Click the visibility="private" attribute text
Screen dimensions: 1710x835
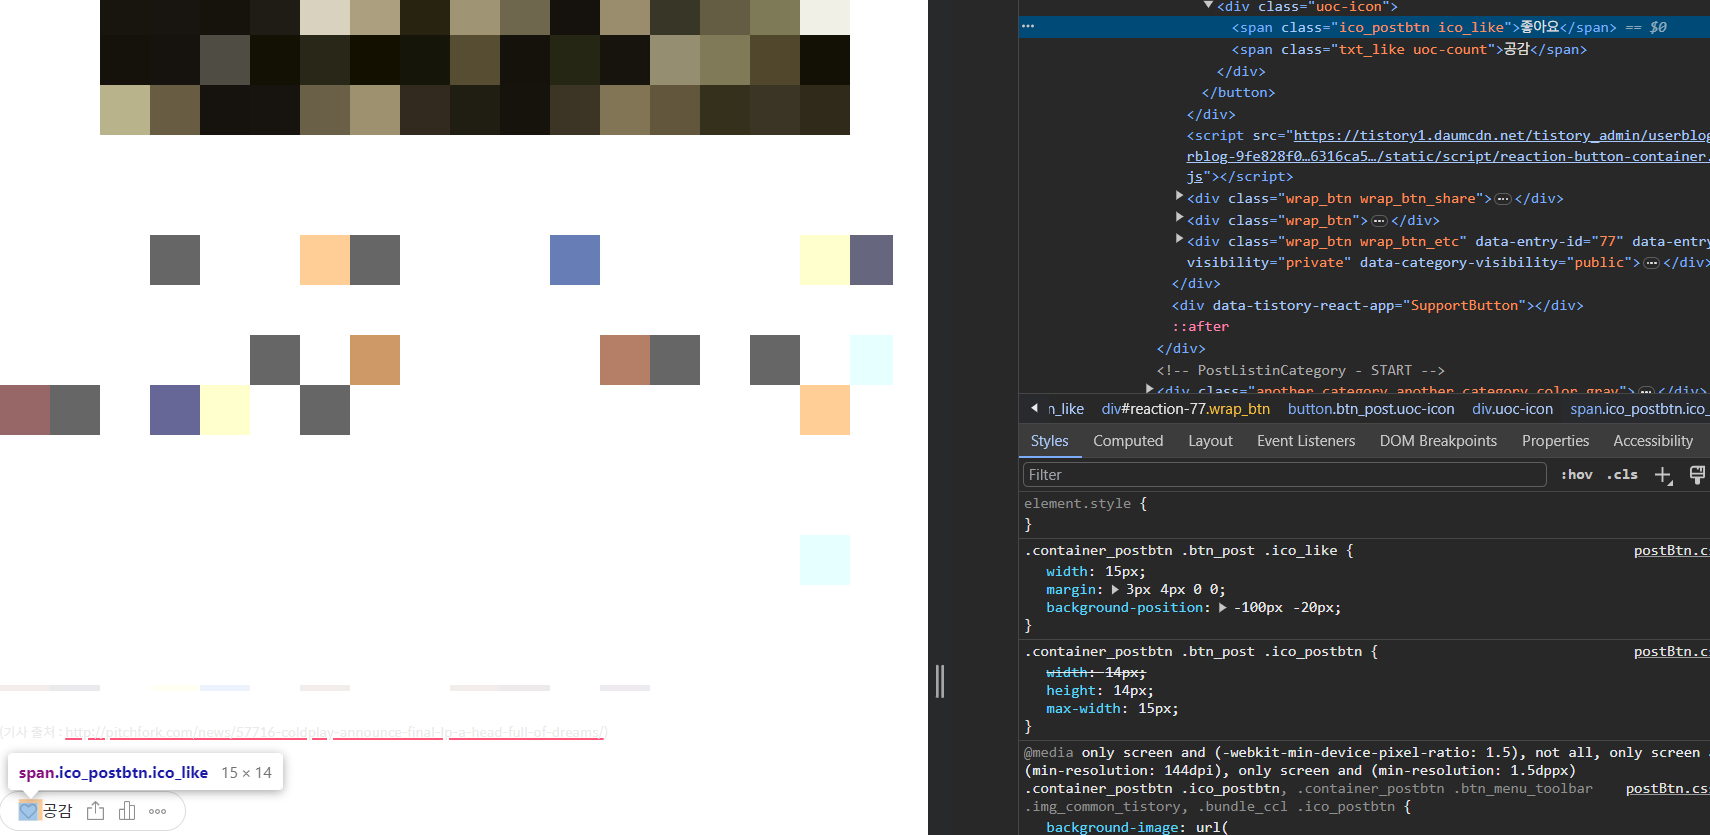point(1268,263)
